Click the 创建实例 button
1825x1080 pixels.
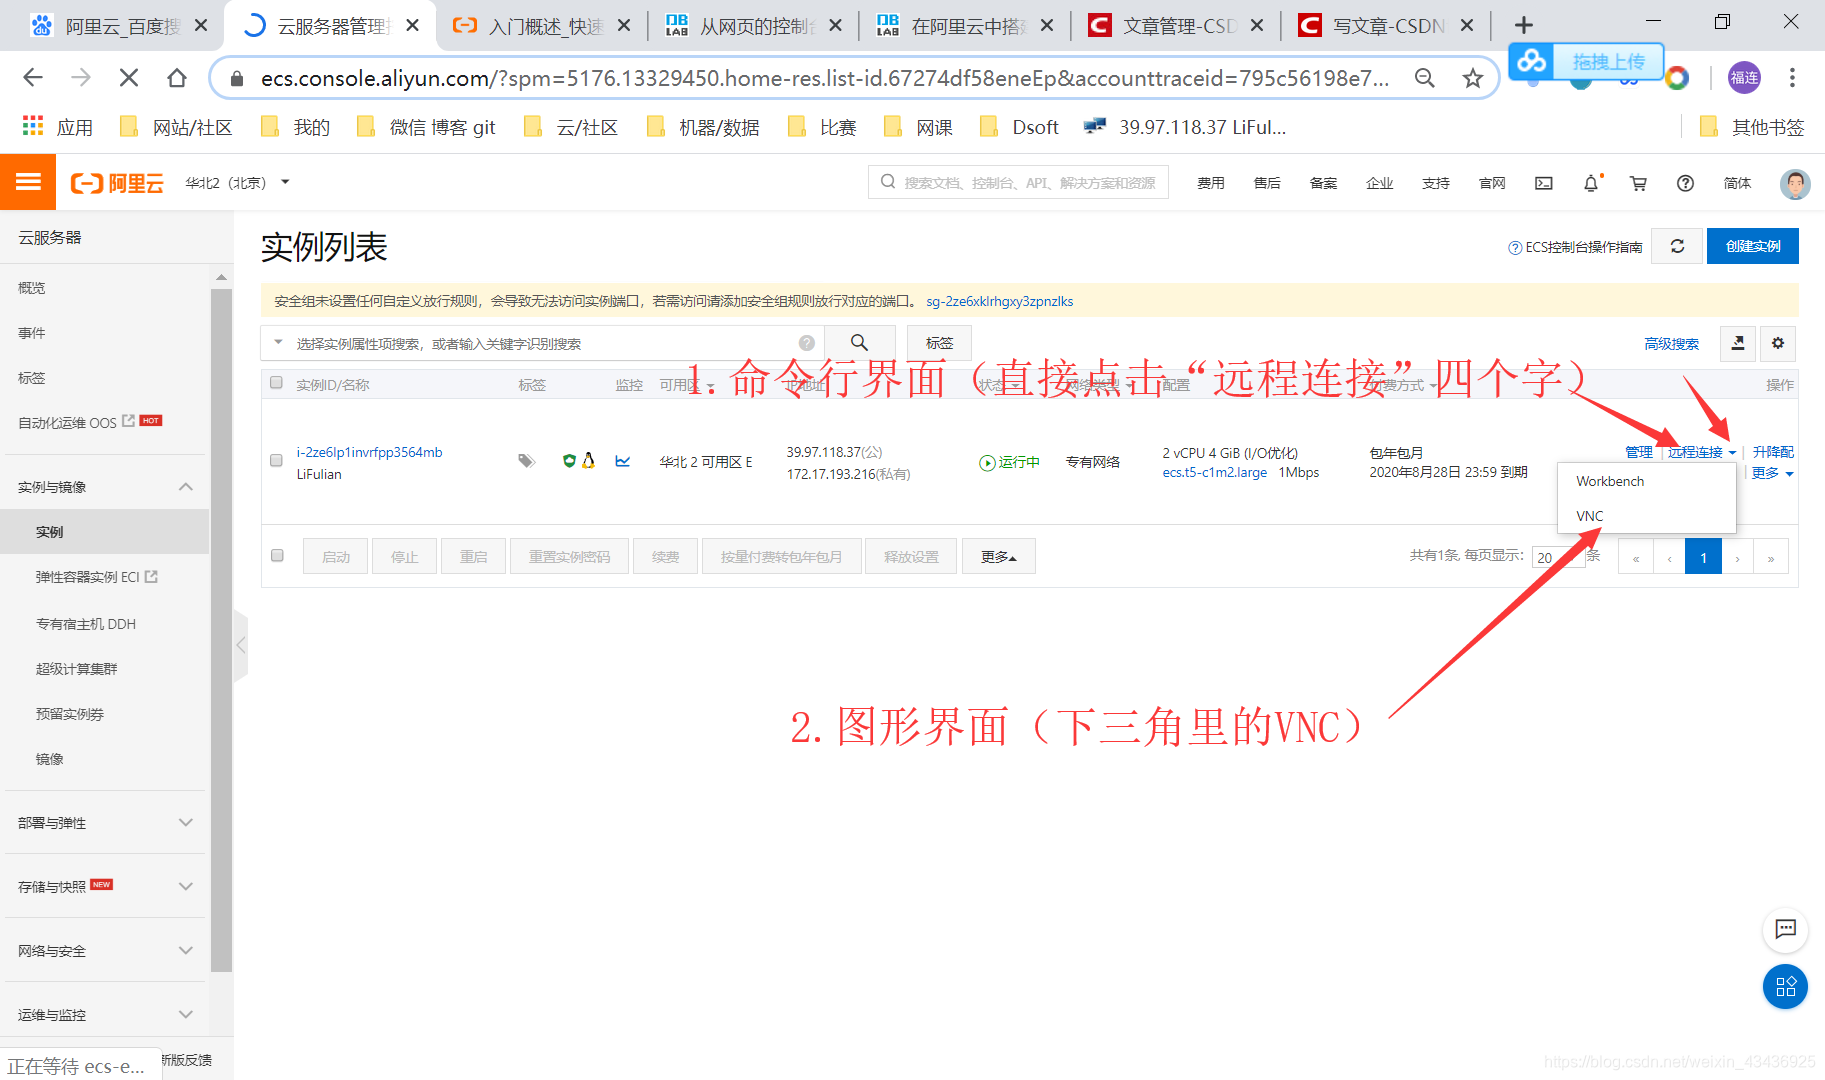pos(1752,245)
